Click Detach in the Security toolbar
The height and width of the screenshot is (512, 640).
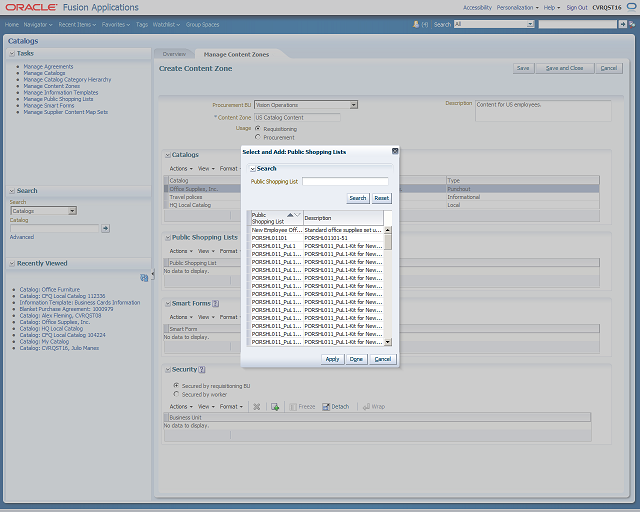click(336, 407)
